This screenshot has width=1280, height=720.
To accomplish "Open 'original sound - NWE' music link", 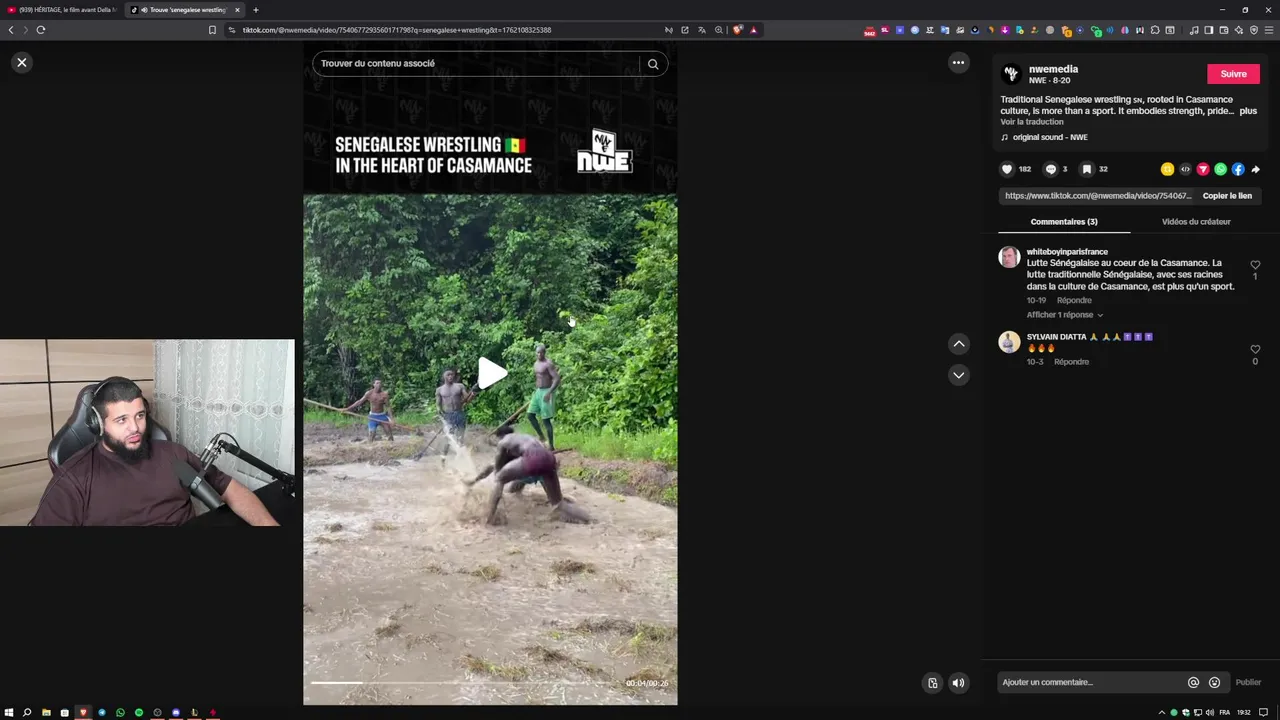I will point(1050,137).
